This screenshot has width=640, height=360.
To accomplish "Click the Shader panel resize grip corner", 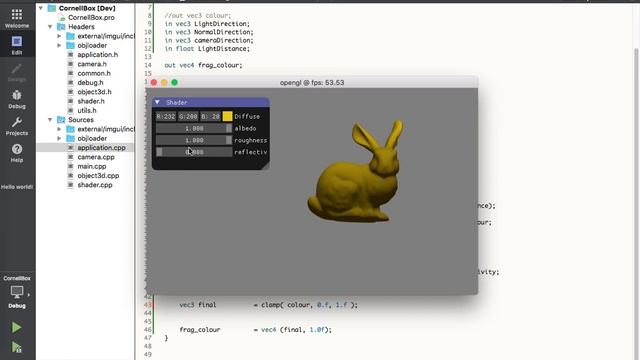I will coord(266,167).
